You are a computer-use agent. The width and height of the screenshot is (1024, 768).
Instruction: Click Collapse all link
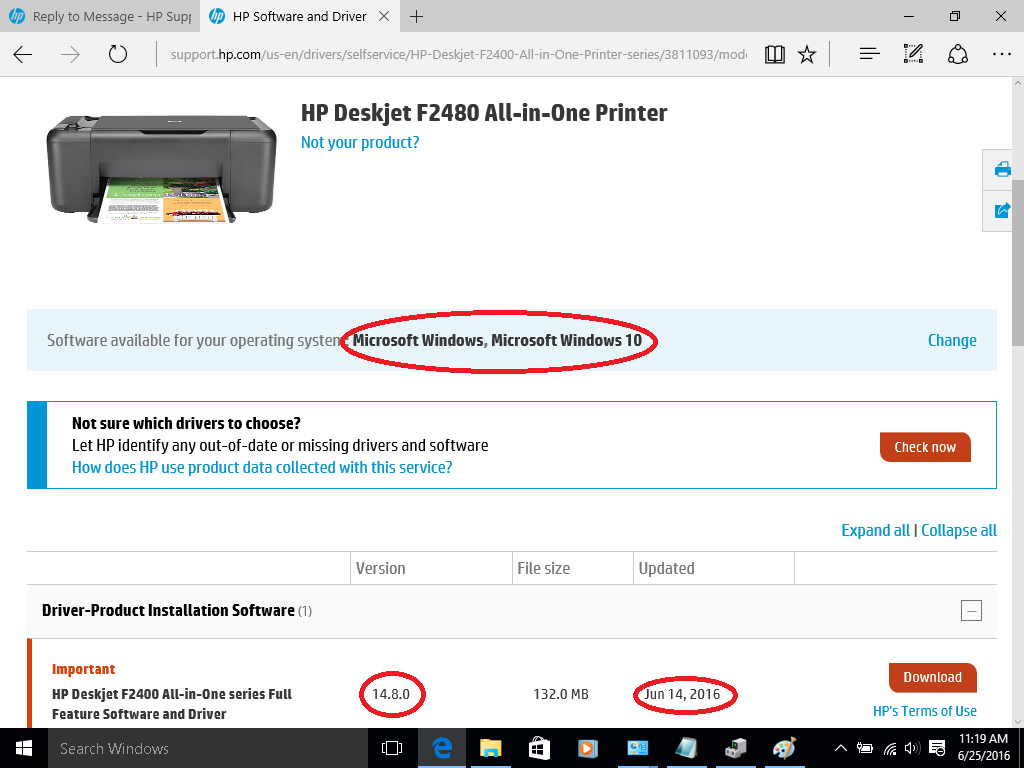[959, 530]
